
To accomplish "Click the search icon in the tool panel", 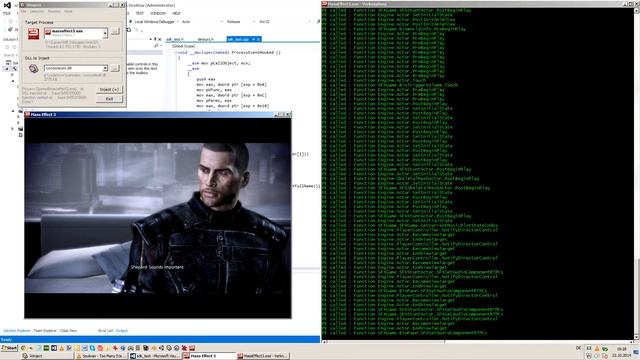I will [x=156, y=46].
